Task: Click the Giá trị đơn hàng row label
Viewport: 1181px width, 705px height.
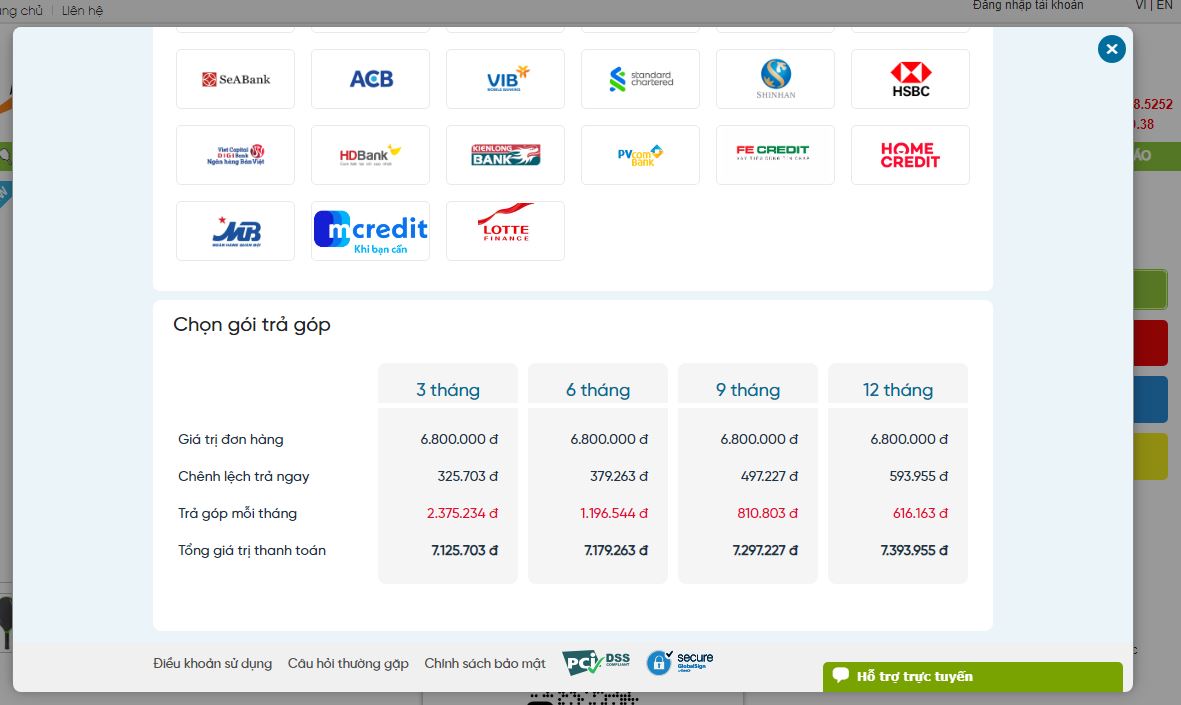Action: [230, 439]
